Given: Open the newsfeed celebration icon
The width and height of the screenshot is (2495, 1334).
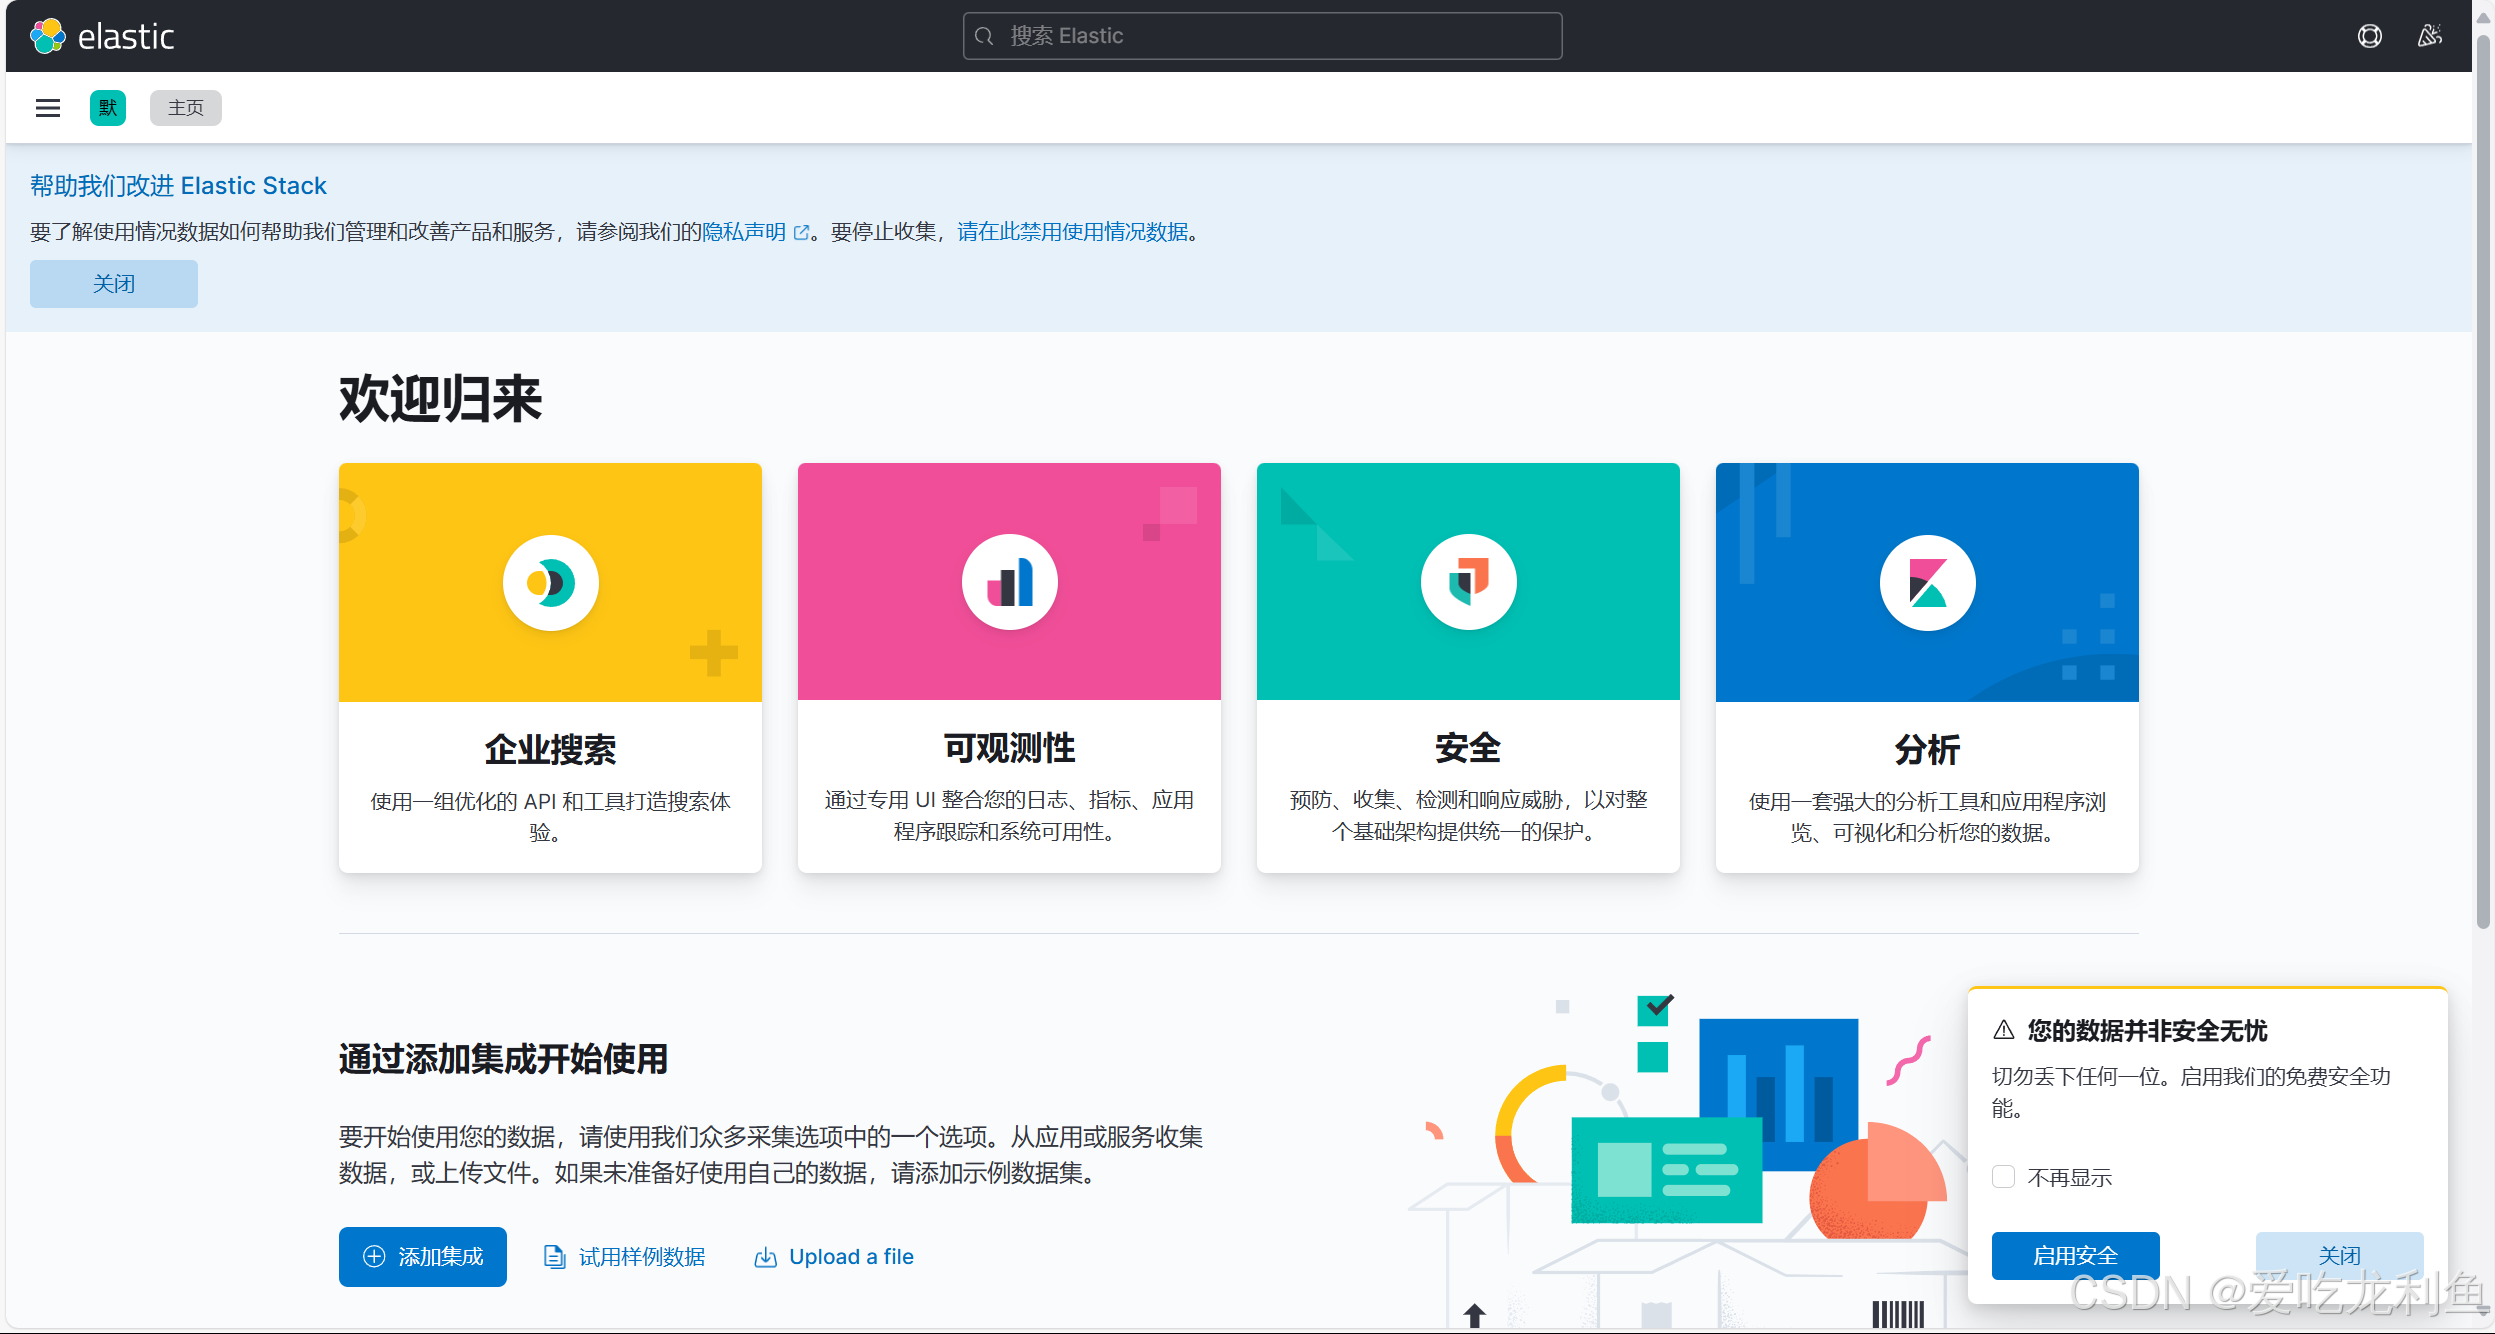Looking at the screenshot, I should point(2430,36).
